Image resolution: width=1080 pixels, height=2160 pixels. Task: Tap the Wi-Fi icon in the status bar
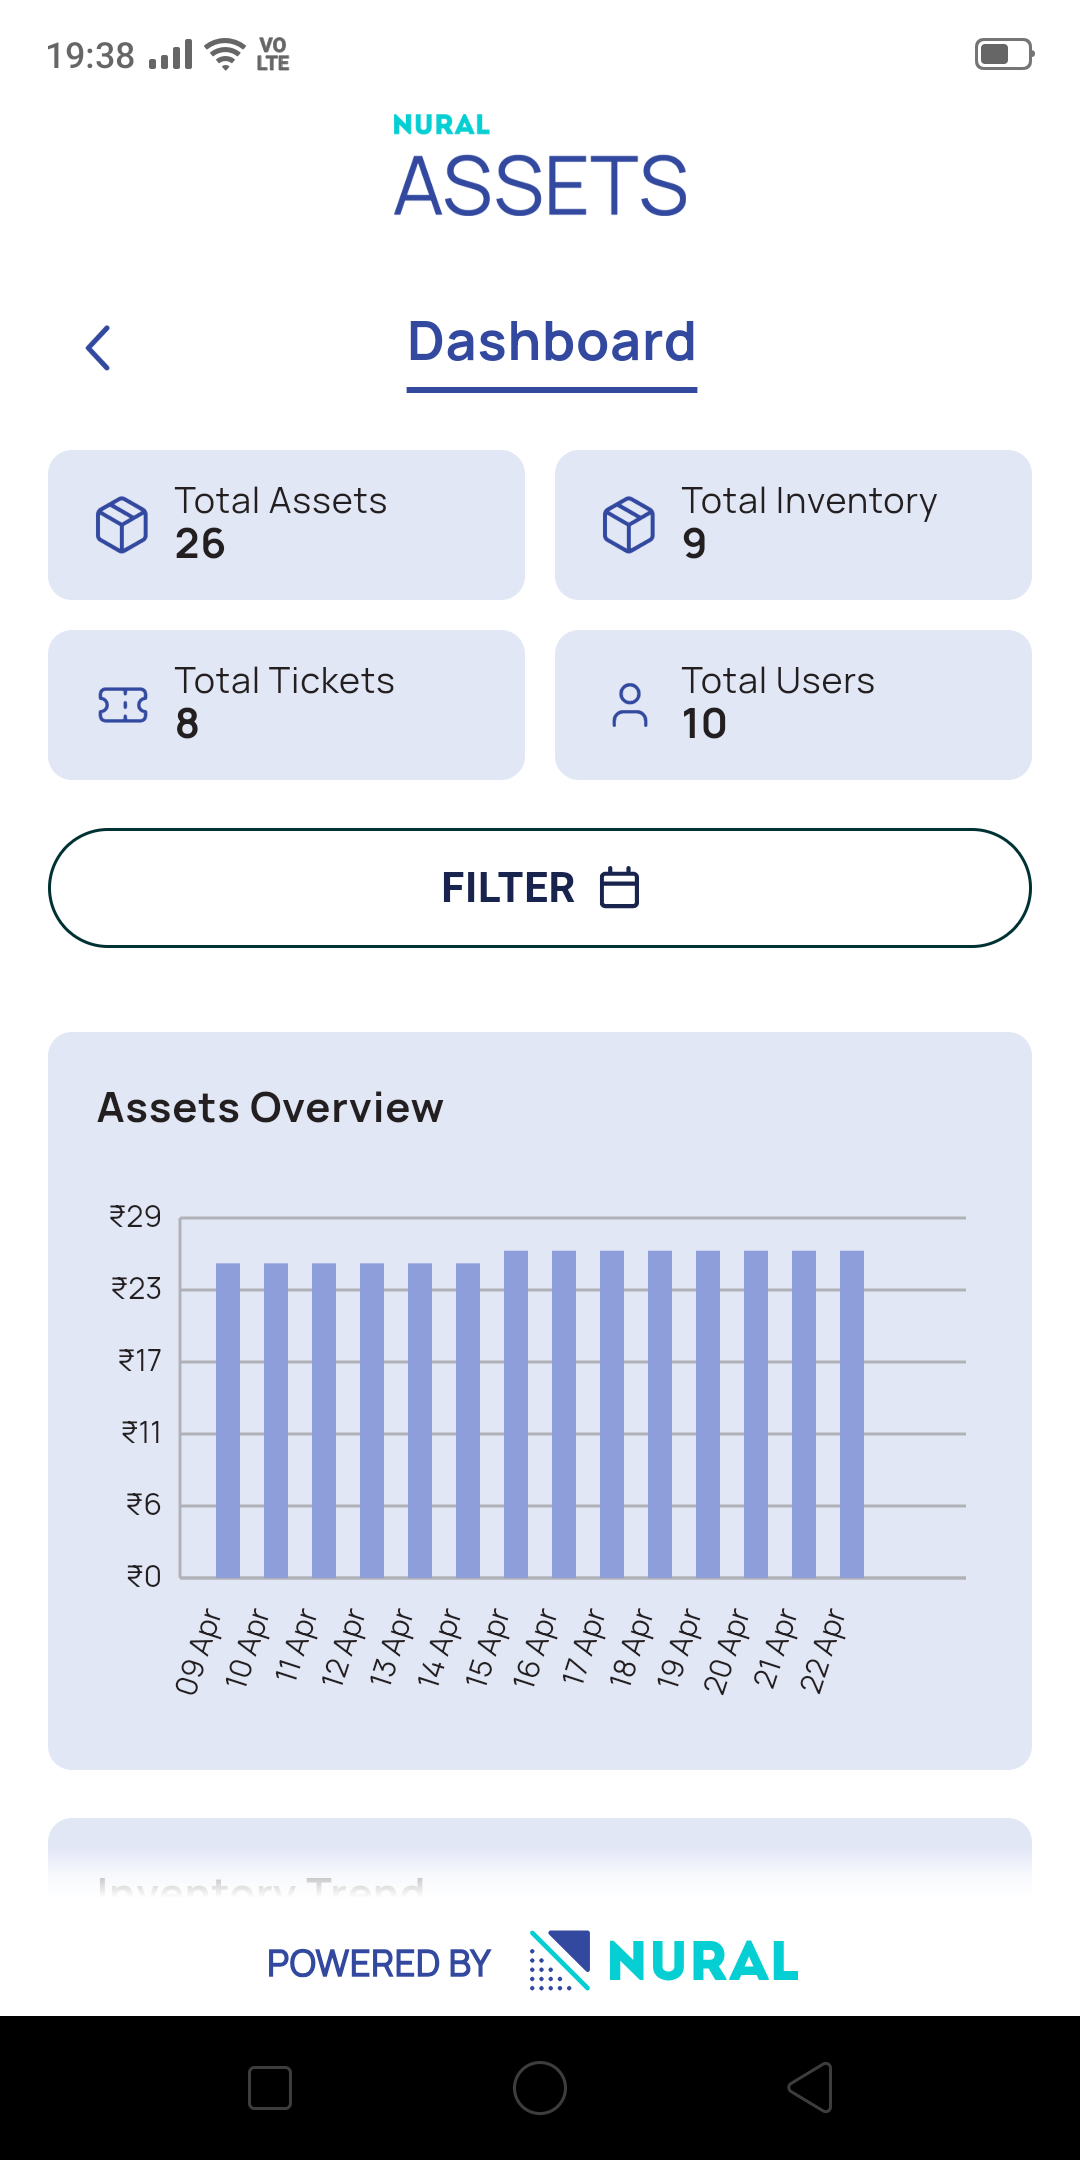point(225,54)
